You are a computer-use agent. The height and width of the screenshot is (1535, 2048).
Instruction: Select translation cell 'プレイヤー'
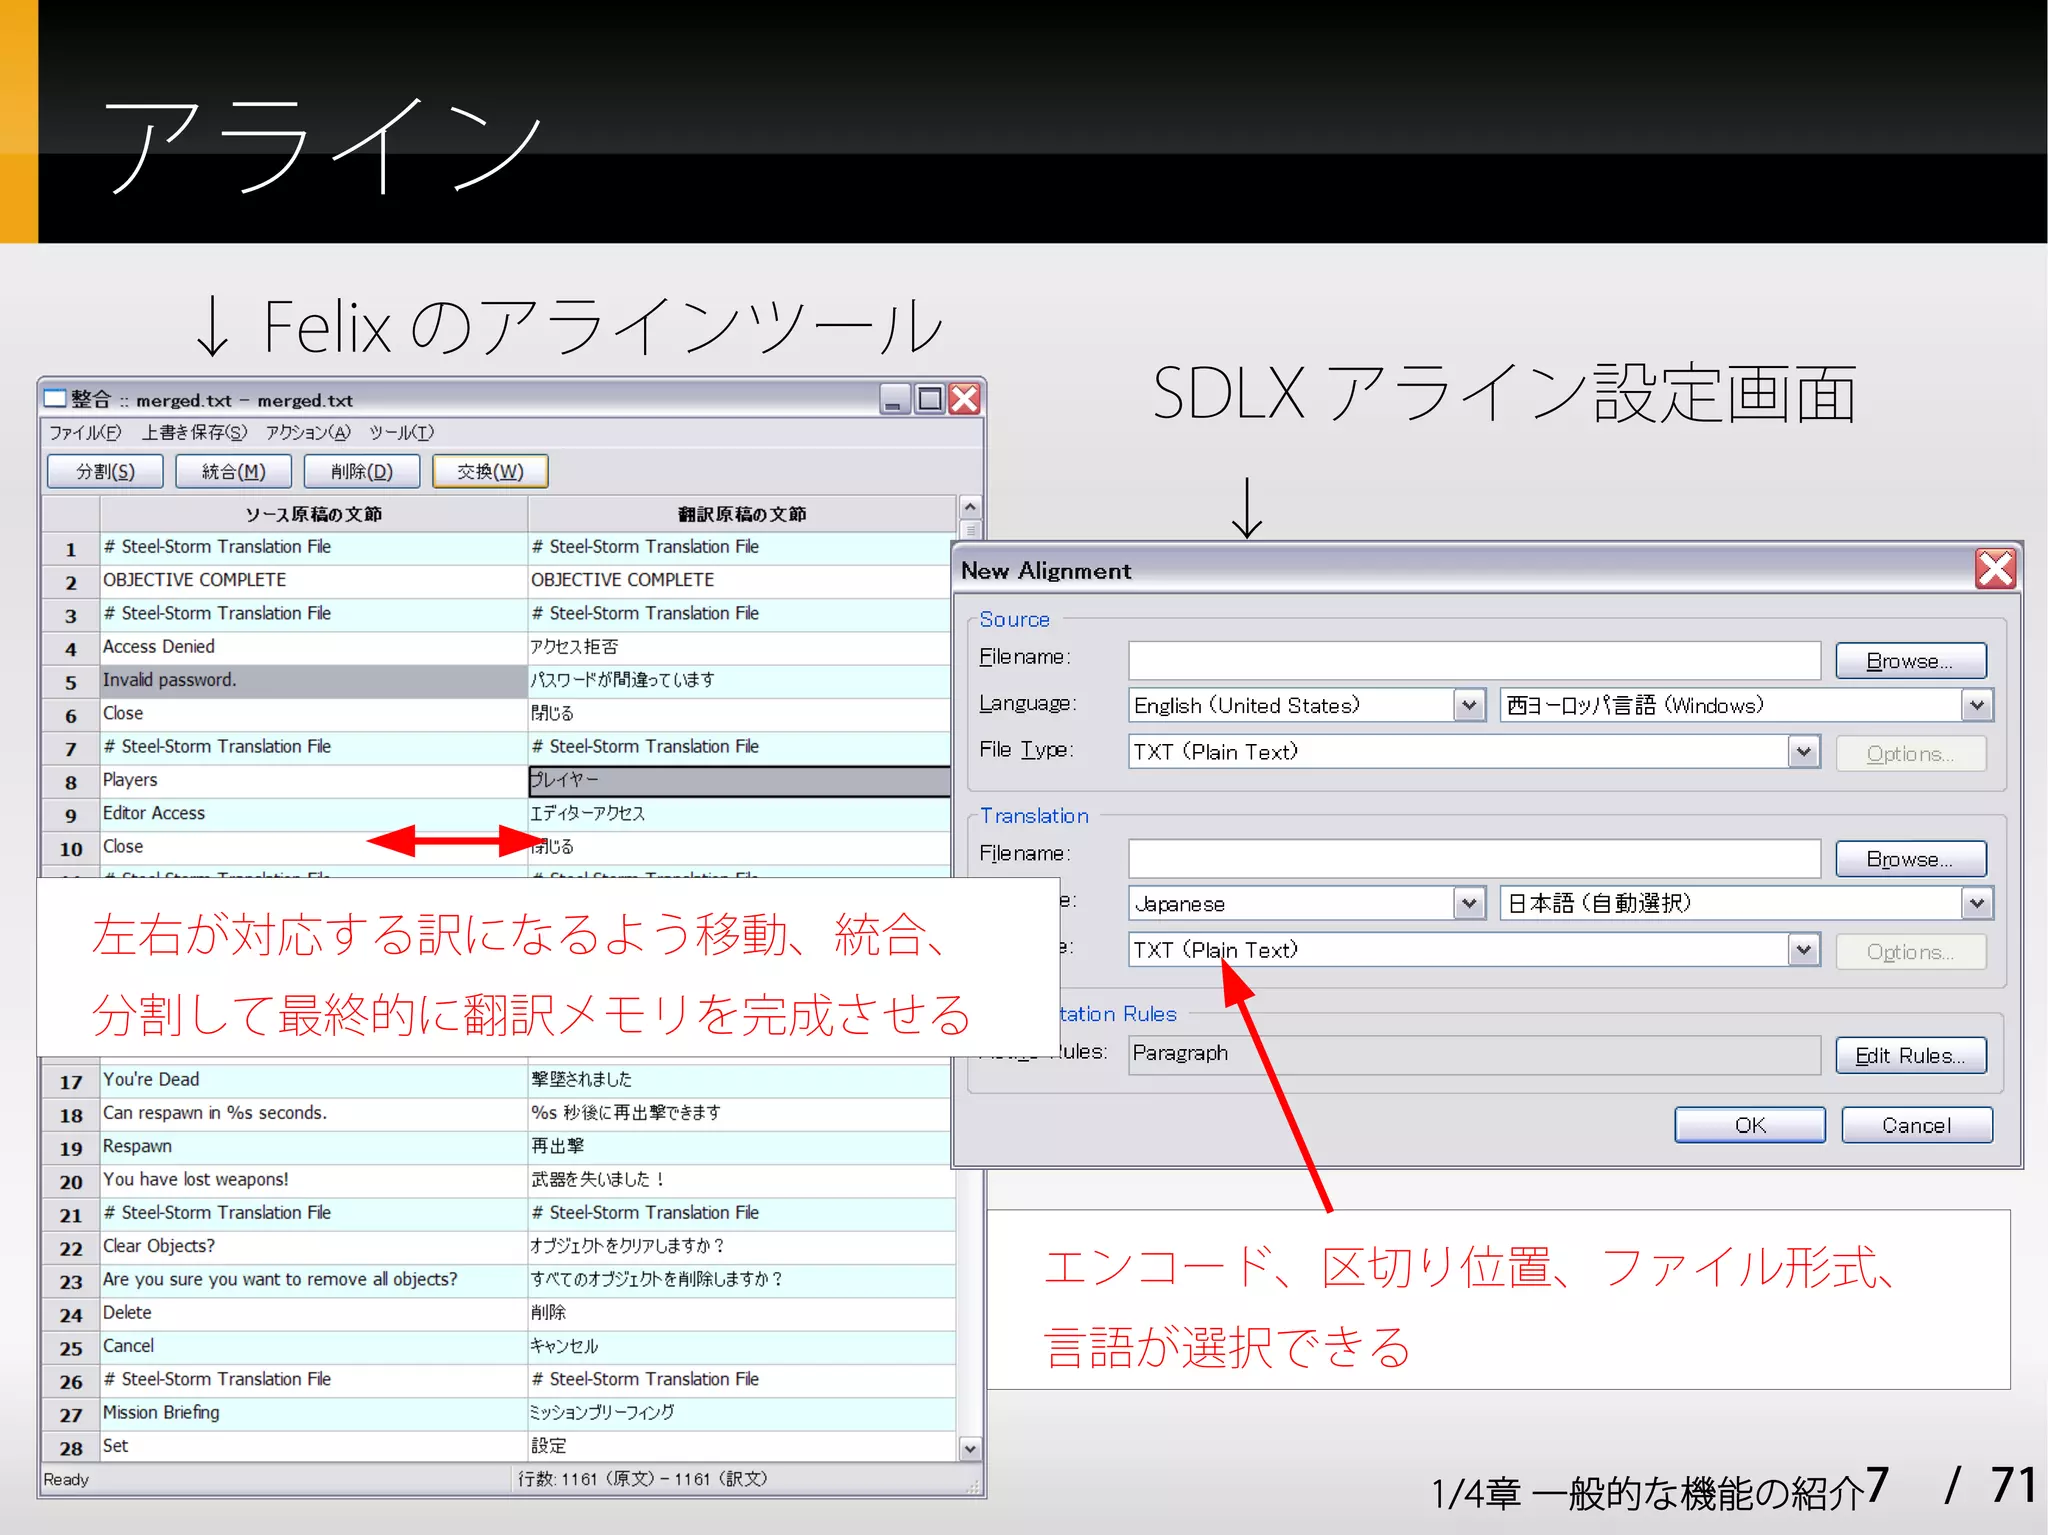740,781
